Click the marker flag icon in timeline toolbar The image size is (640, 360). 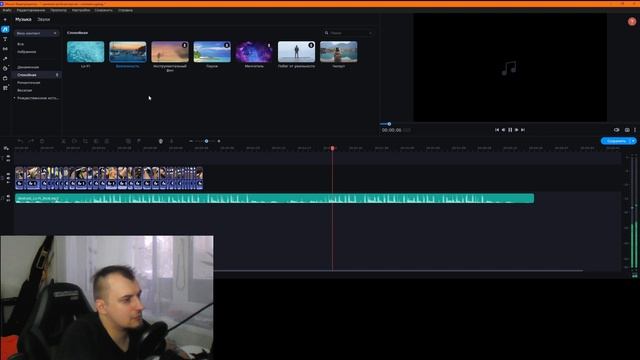(x=139, y=141)
